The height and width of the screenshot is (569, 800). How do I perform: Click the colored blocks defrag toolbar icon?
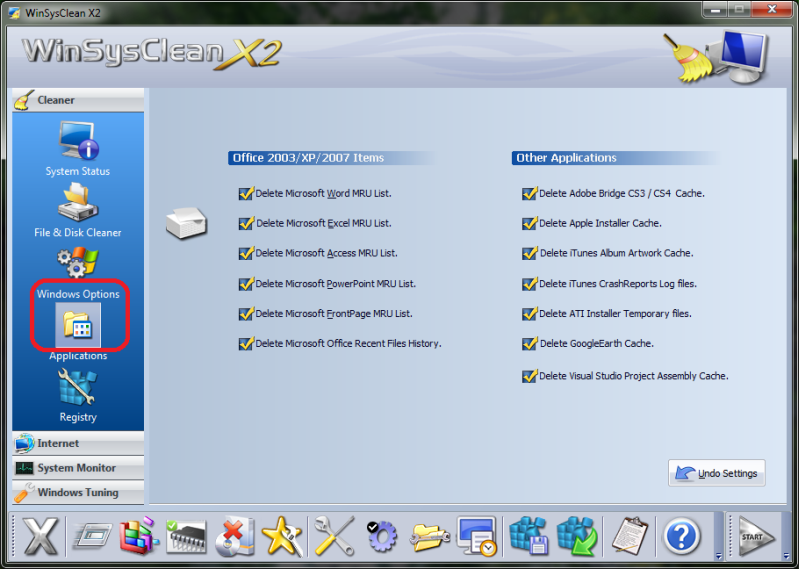click(138, 536)
